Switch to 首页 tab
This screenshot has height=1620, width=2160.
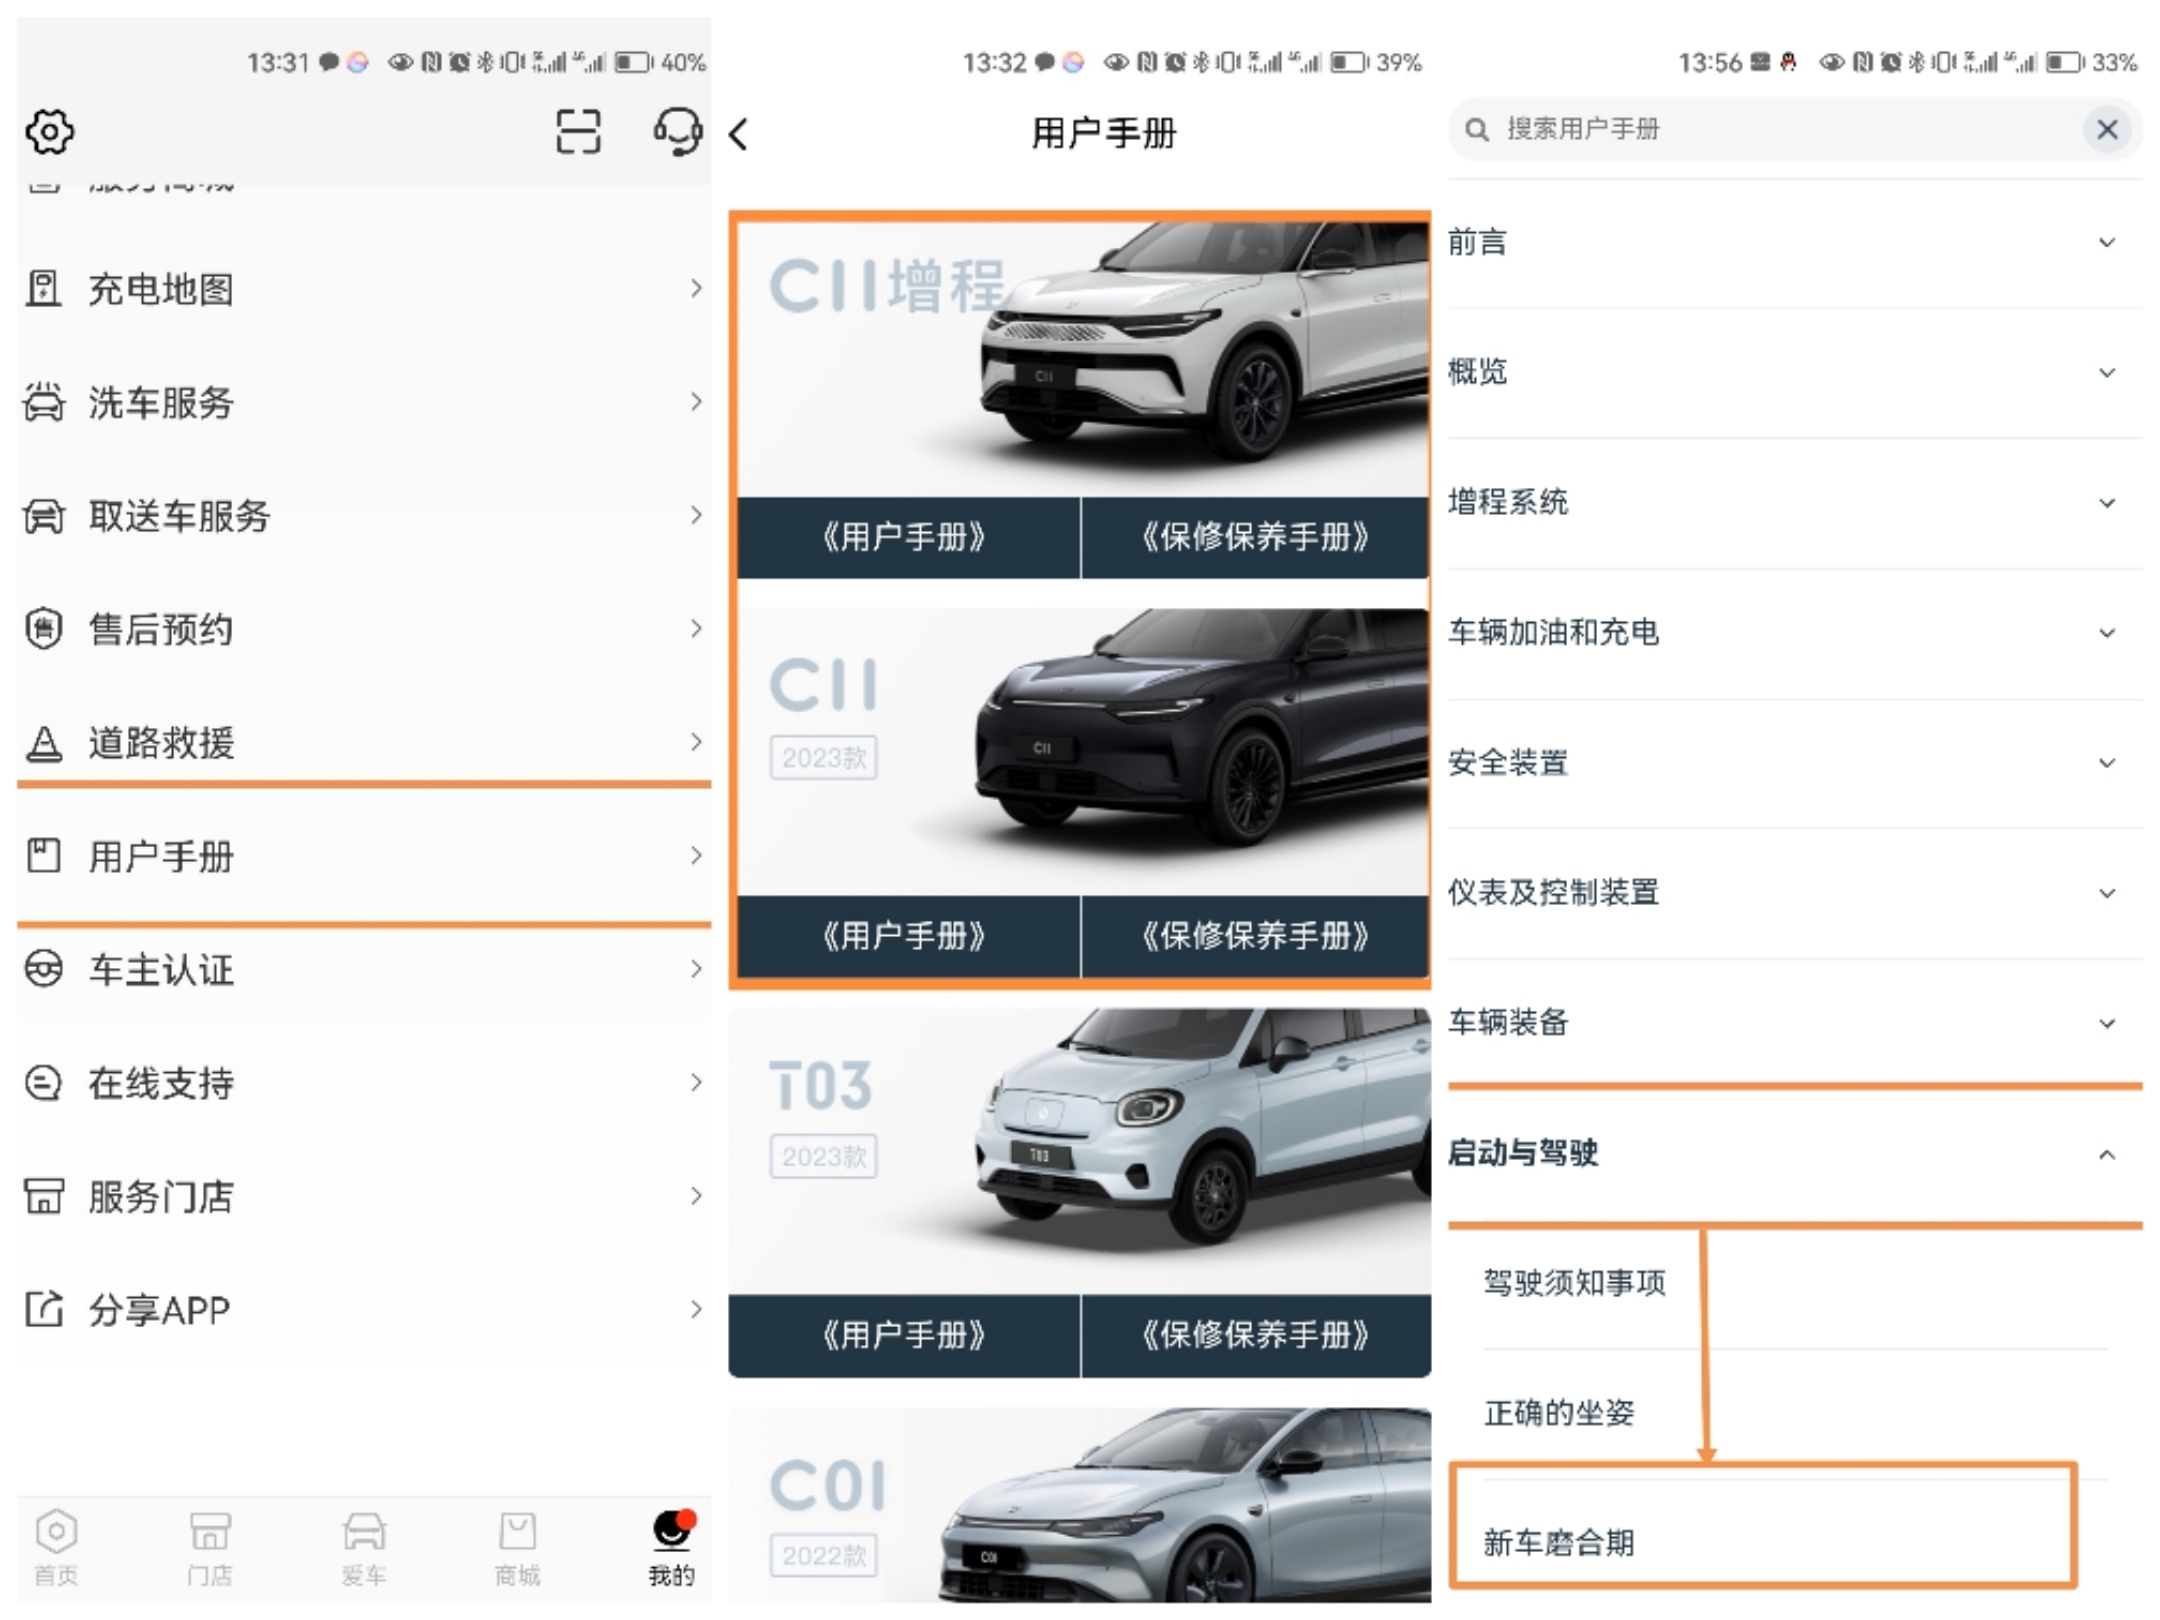point(56,1548)
